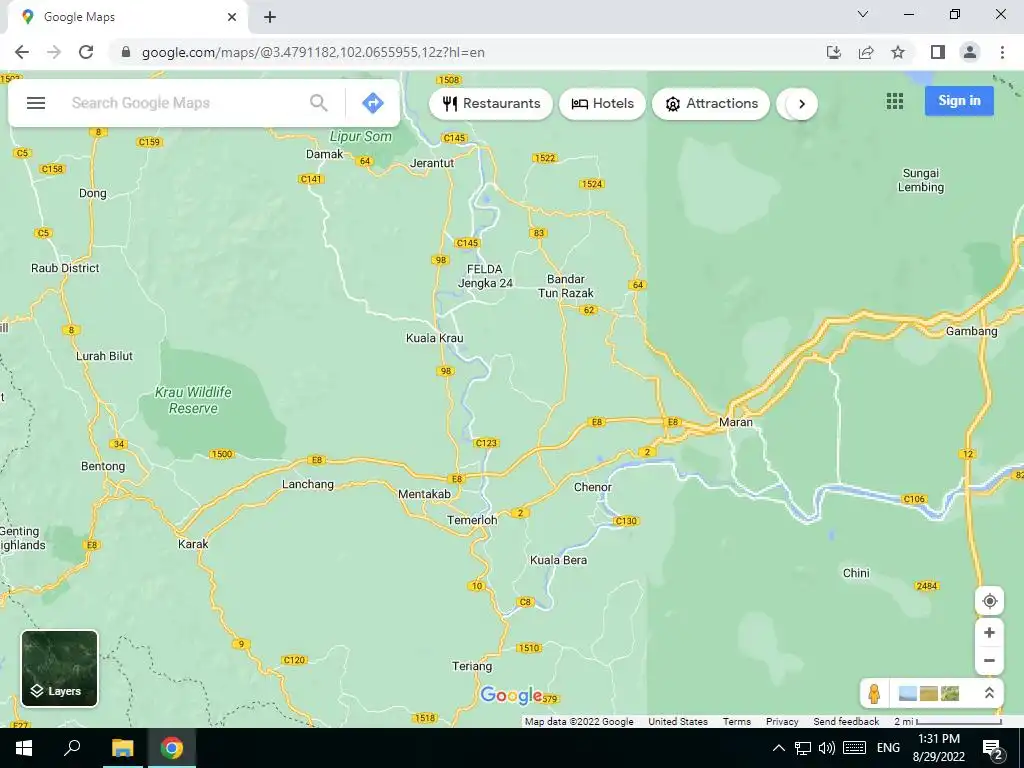Click the search magnifier icon in Maps
1024x768 pixels.
pyautogui.click(x=319, y=103)
